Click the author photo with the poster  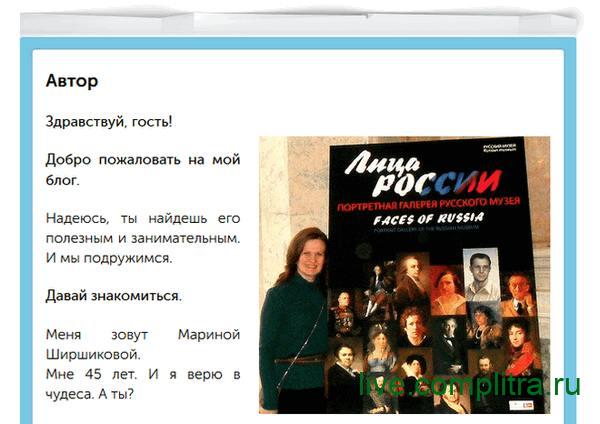point(404,275)
